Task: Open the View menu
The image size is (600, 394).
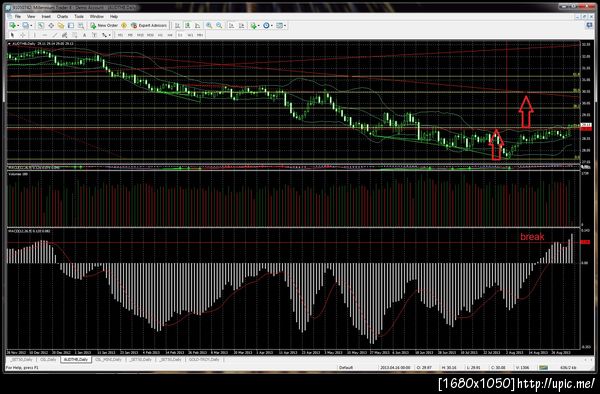Action: point(31,16)
